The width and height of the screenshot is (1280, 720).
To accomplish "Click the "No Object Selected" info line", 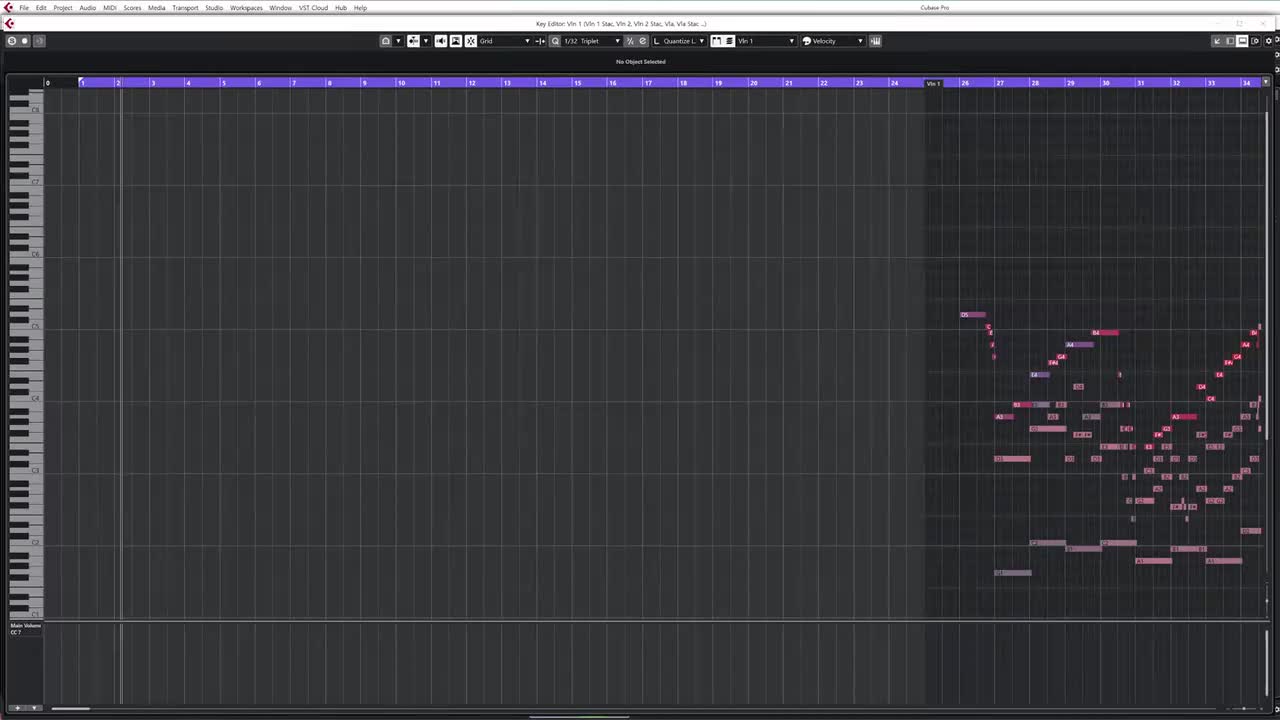I will click(x=640, y=62).
